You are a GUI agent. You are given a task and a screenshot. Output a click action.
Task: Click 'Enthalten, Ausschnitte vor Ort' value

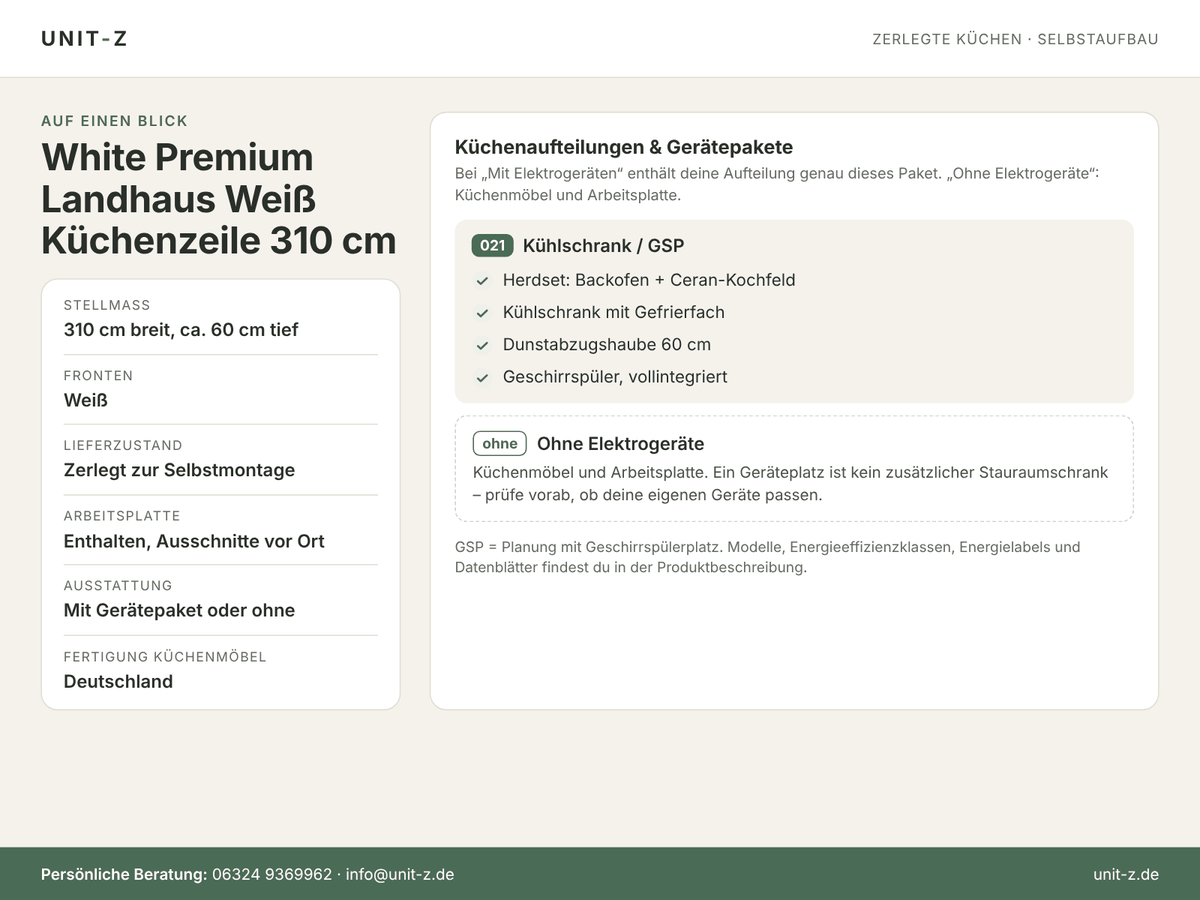194,541
